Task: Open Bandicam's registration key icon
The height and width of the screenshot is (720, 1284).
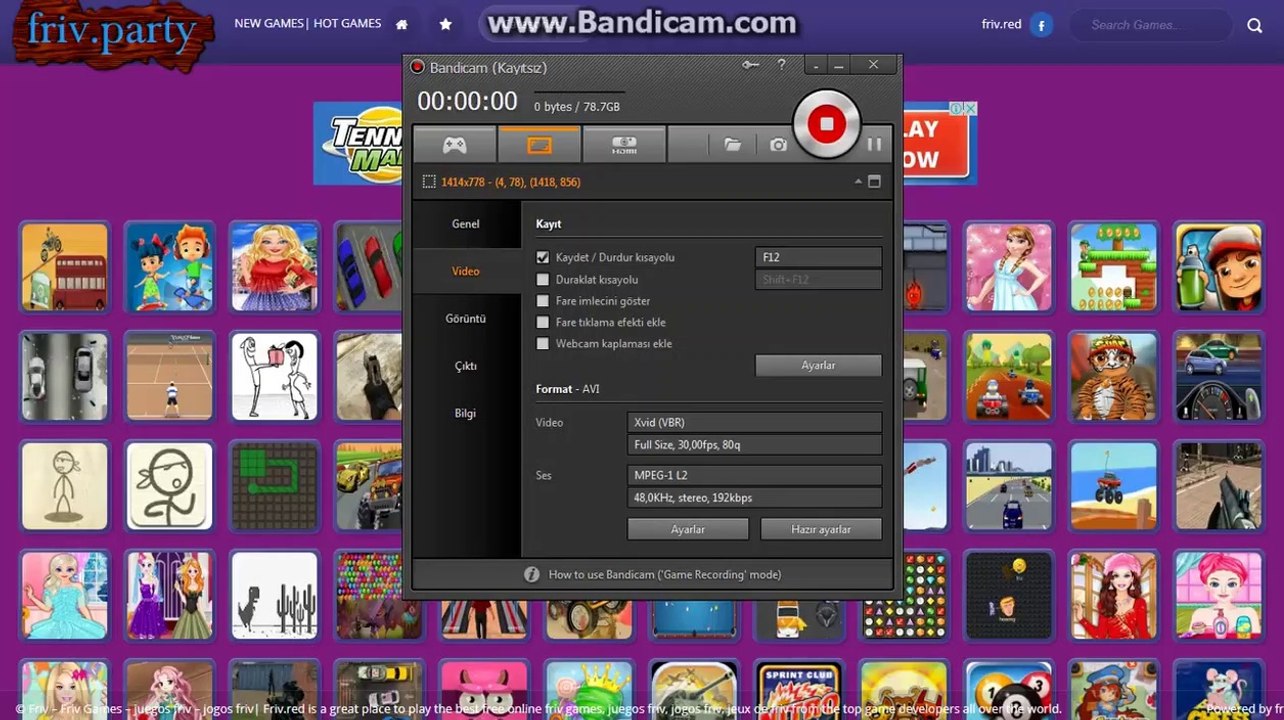Action: (x=751, y=65)
